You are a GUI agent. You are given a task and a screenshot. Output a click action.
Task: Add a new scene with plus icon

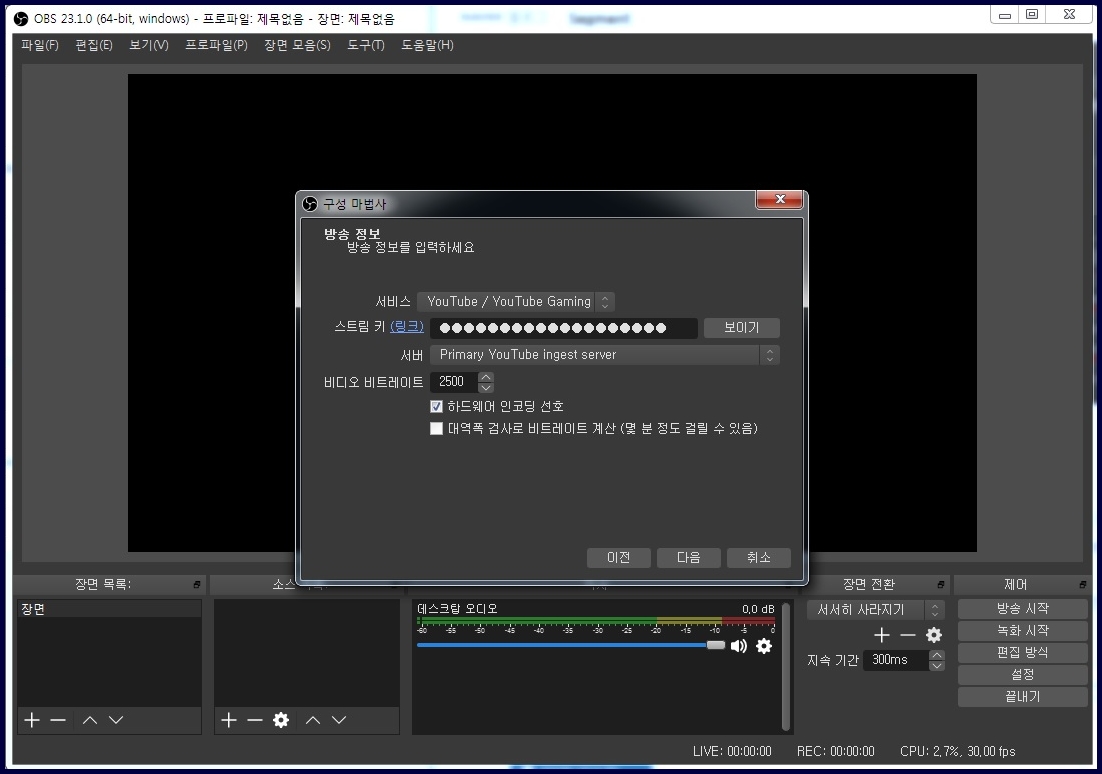click(x=32, y=720)
